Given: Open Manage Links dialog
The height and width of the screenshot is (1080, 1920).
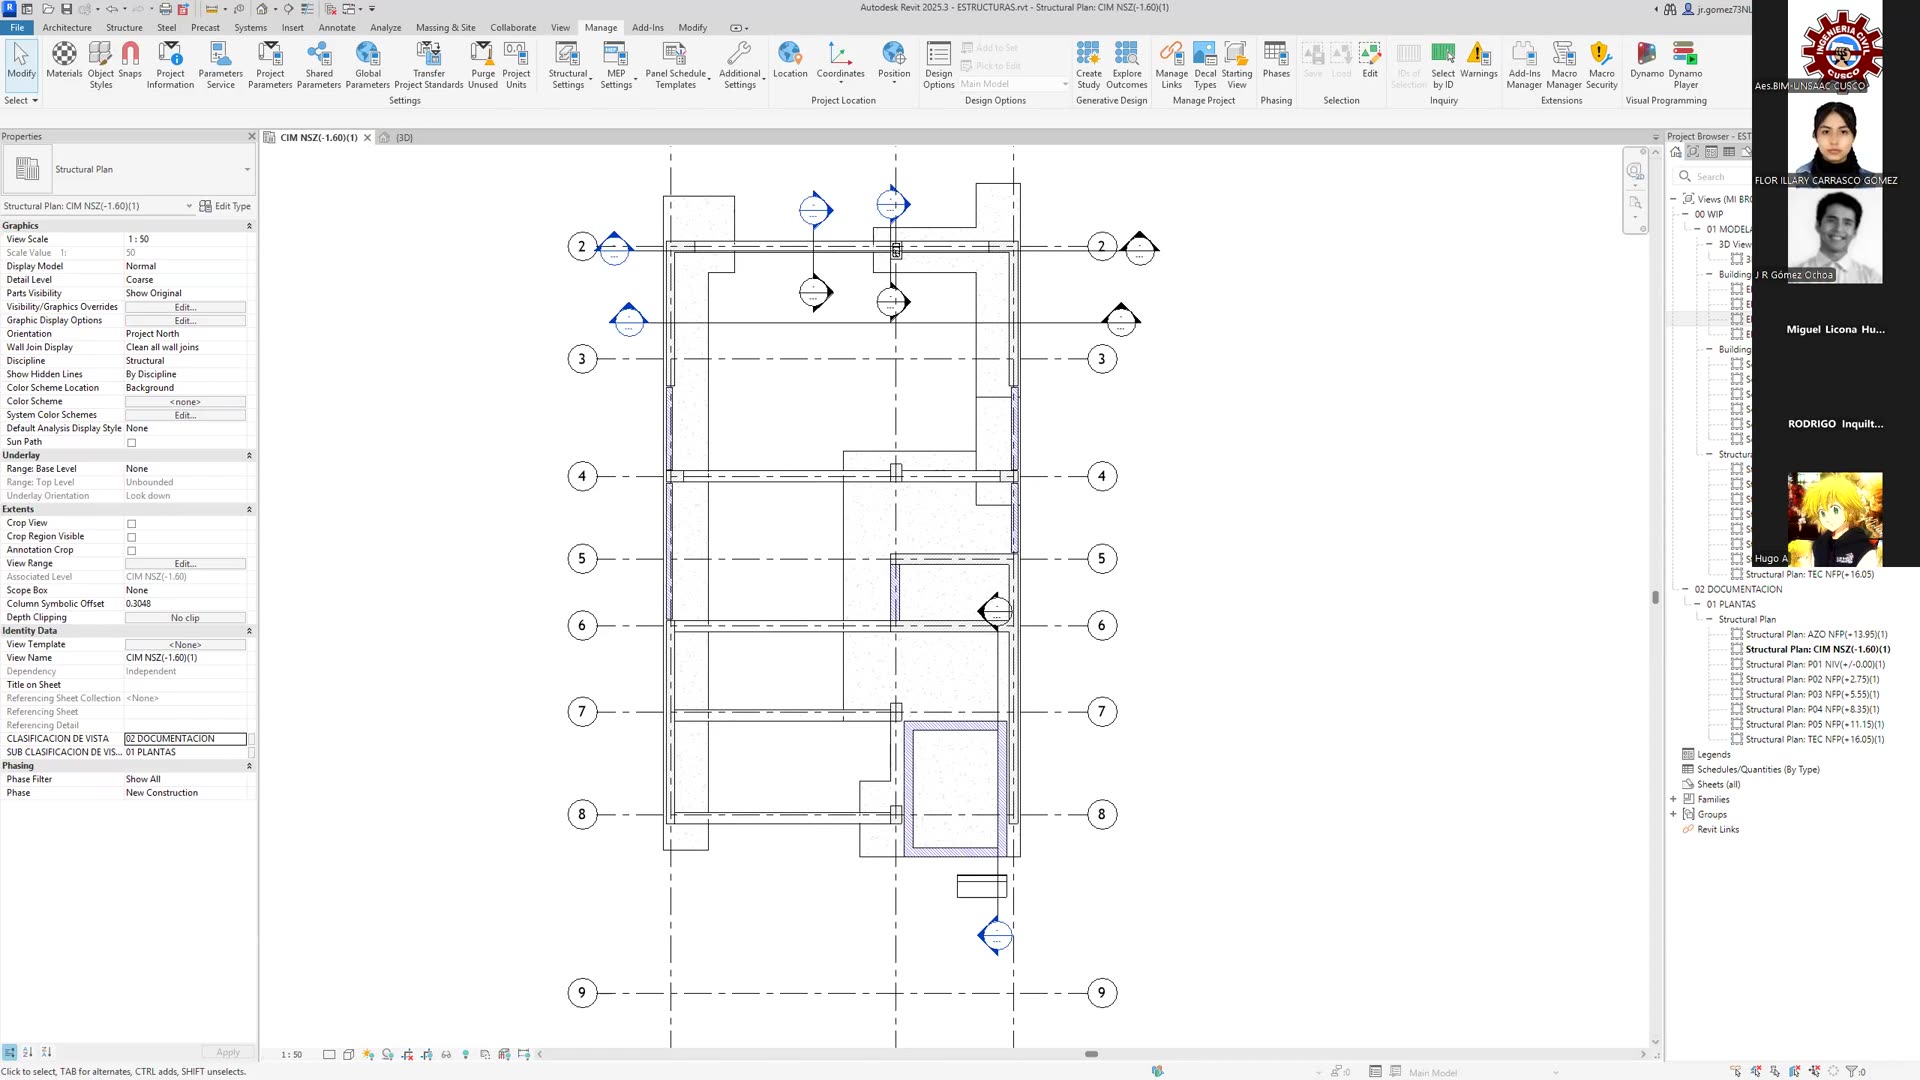Looking at the screenshot, I should (1171, 62).
